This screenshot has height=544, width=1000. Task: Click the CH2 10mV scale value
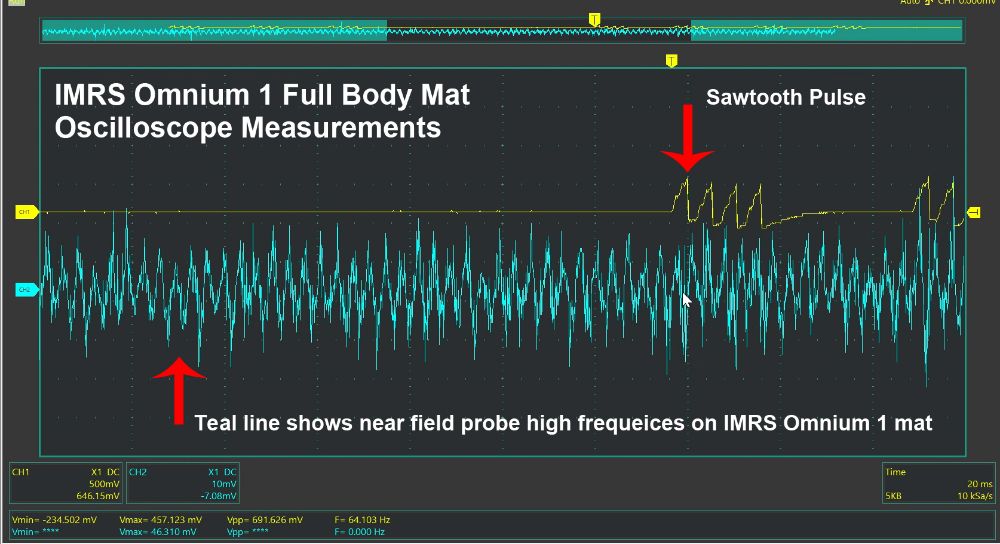pyautogui.click(x=224, y=483)
